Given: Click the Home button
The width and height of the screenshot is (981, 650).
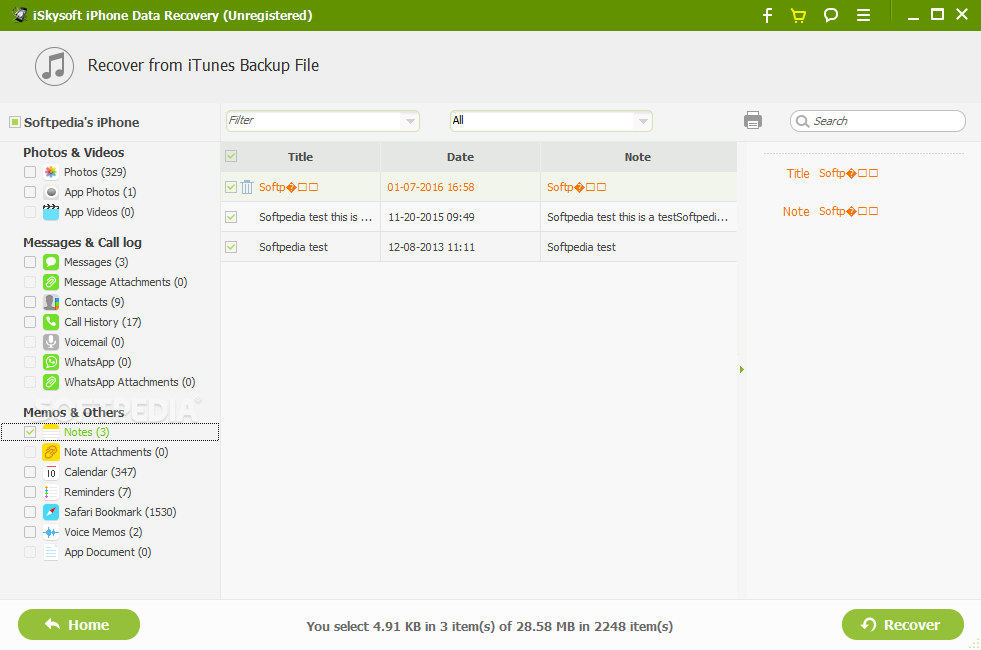Looking at the screenshot, I should click(79, 624).
